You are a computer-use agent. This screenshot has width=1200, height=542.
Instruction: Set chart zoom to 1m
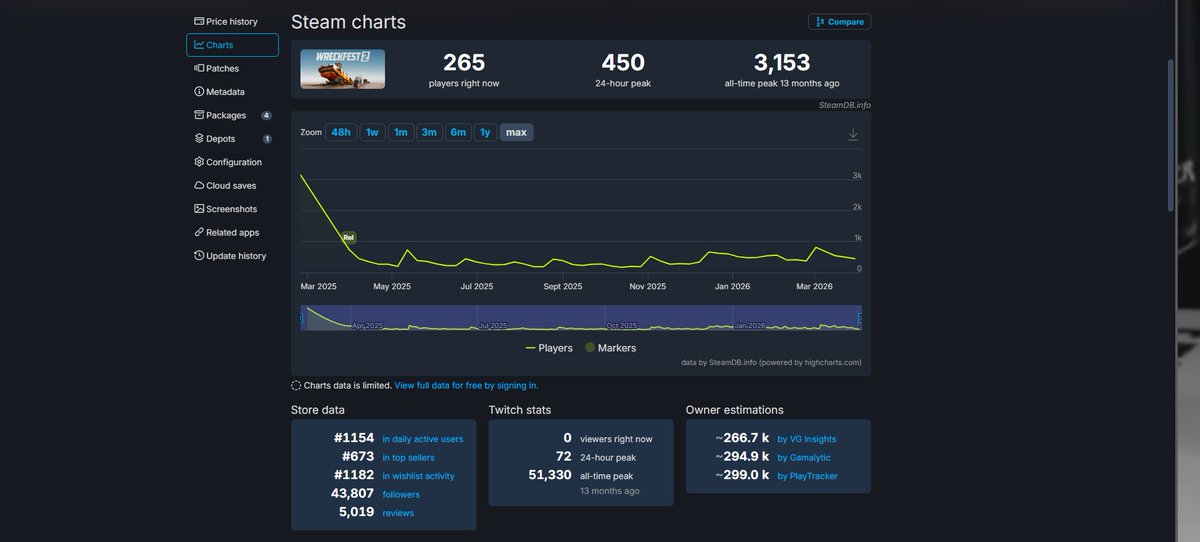[400, 132]
